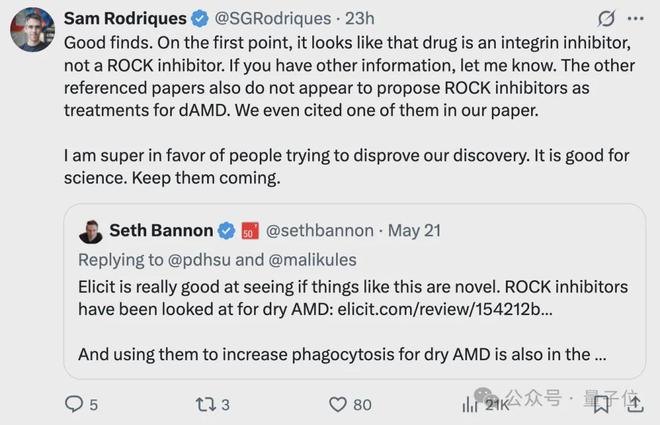Bookmark the tweet by Sam Rodrigues

[600, 404]
